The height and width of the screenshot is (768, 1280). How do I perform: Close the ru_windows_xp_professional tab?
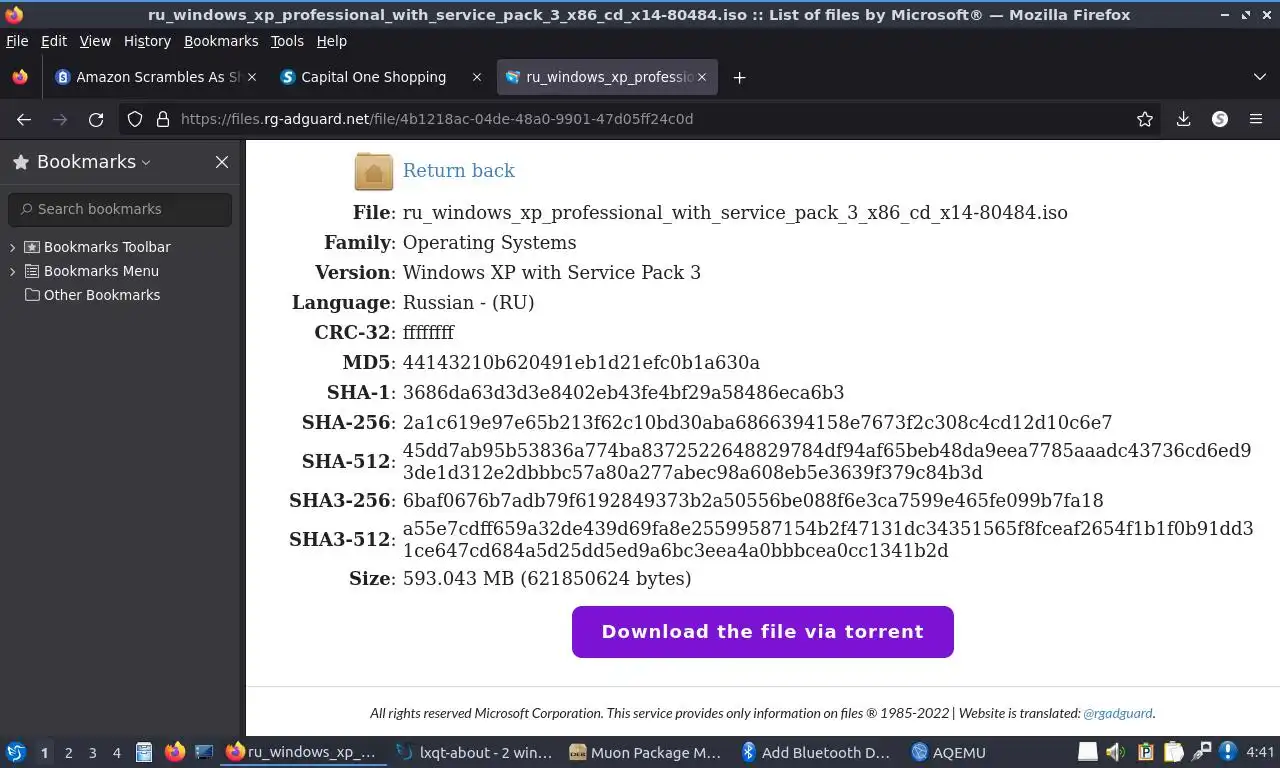pos(702,77)
